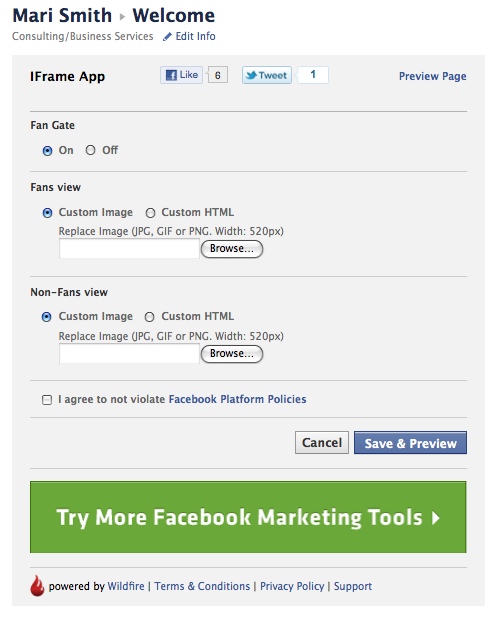Open the Preview Page link
497x631 pixels.
click(433, 76)
